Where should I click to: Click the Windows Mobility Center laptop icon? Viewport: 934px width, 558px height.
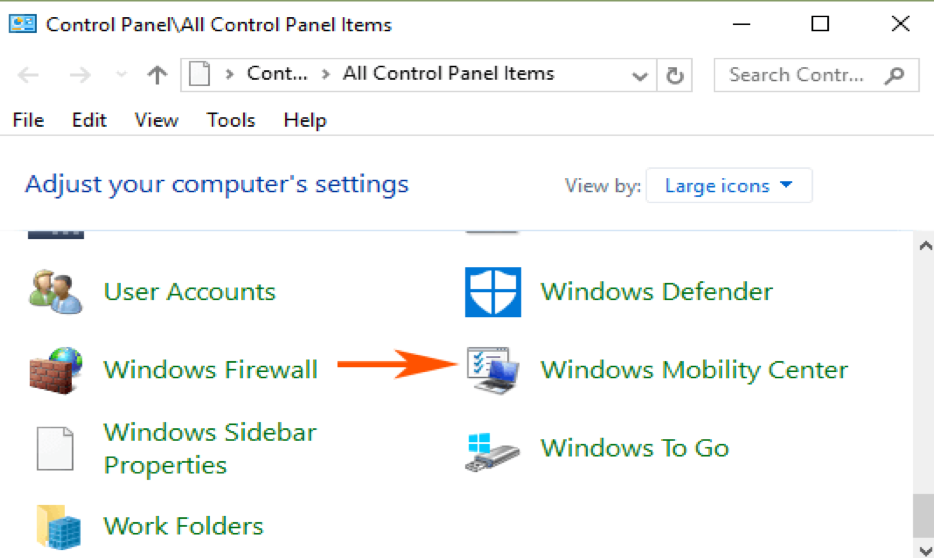493,370
